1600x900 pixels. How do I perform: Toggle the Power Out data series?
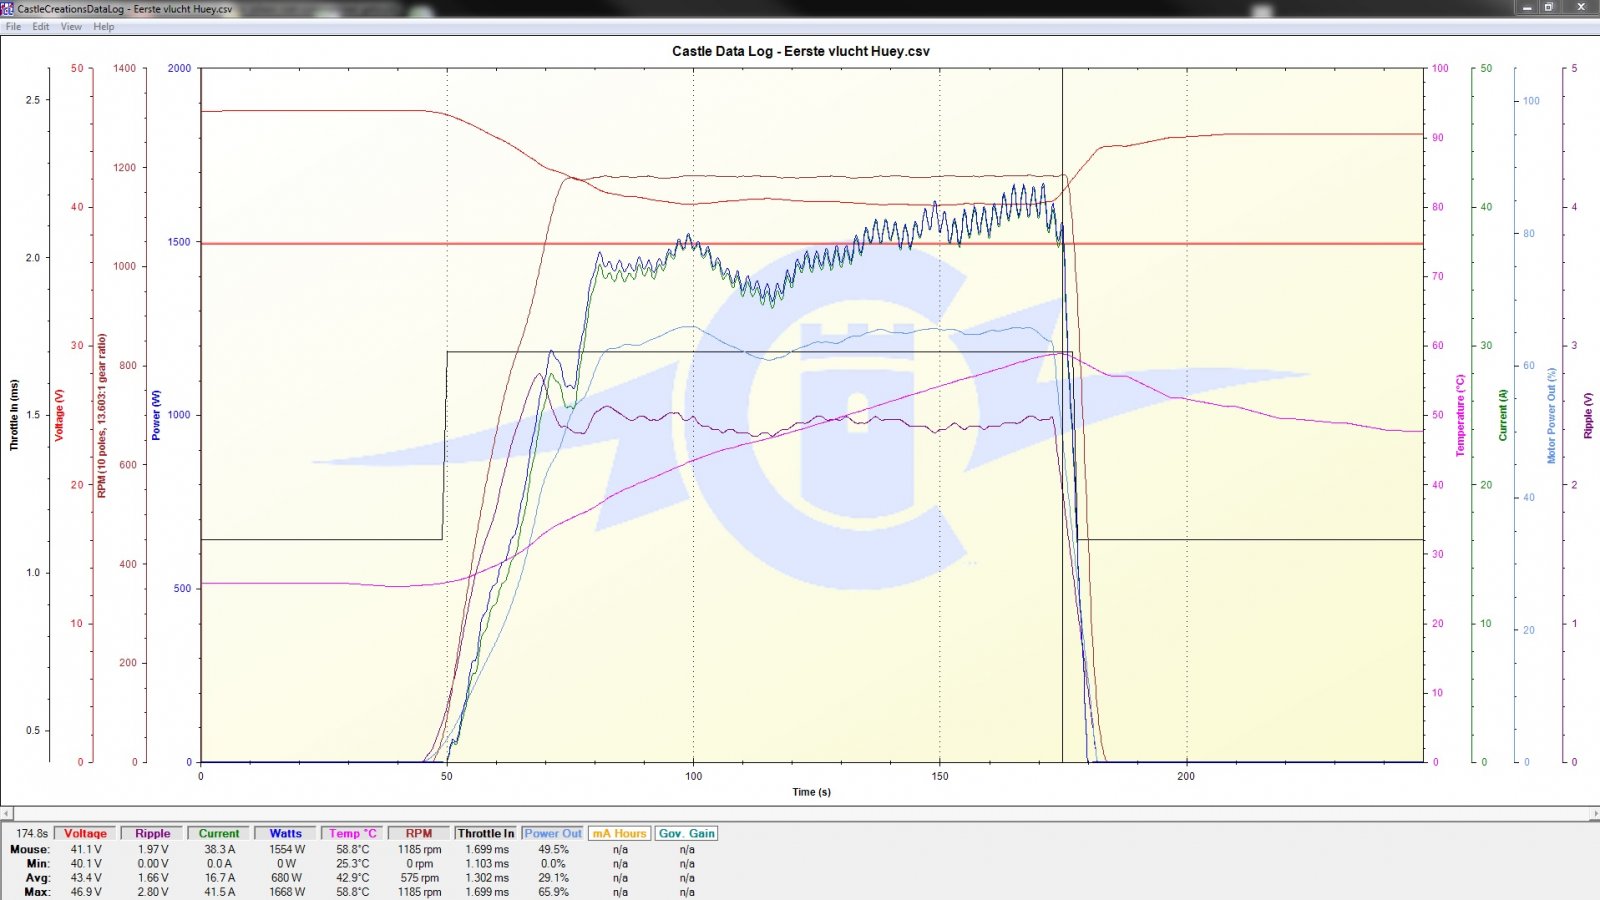click(x=553, y=833)
